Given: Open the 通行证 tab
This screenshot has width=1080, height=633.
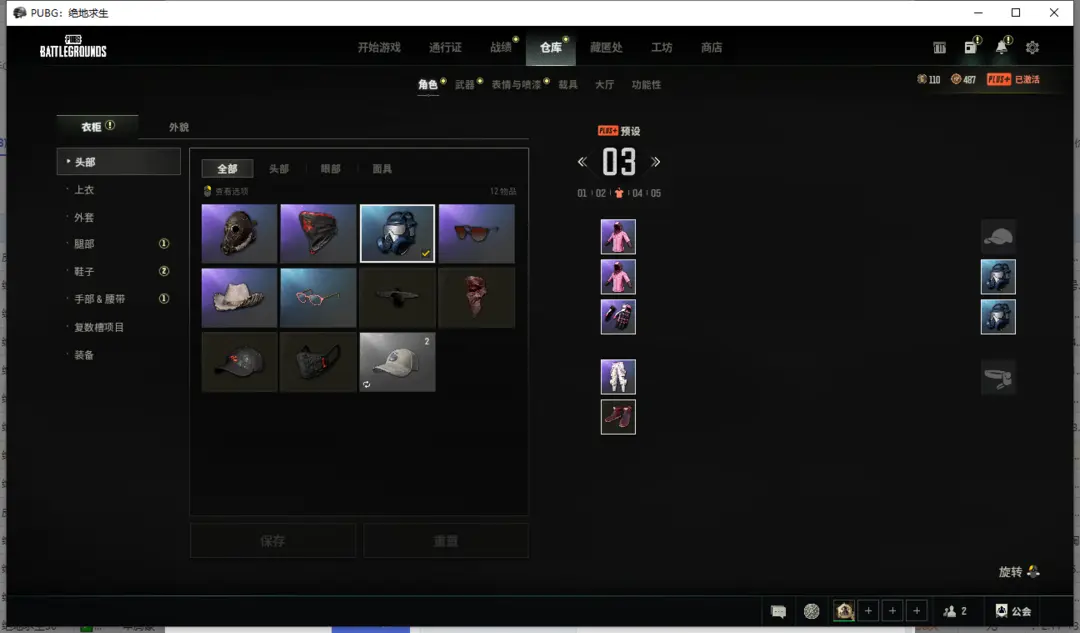Looking at the screenshot, I should [445, 48].
